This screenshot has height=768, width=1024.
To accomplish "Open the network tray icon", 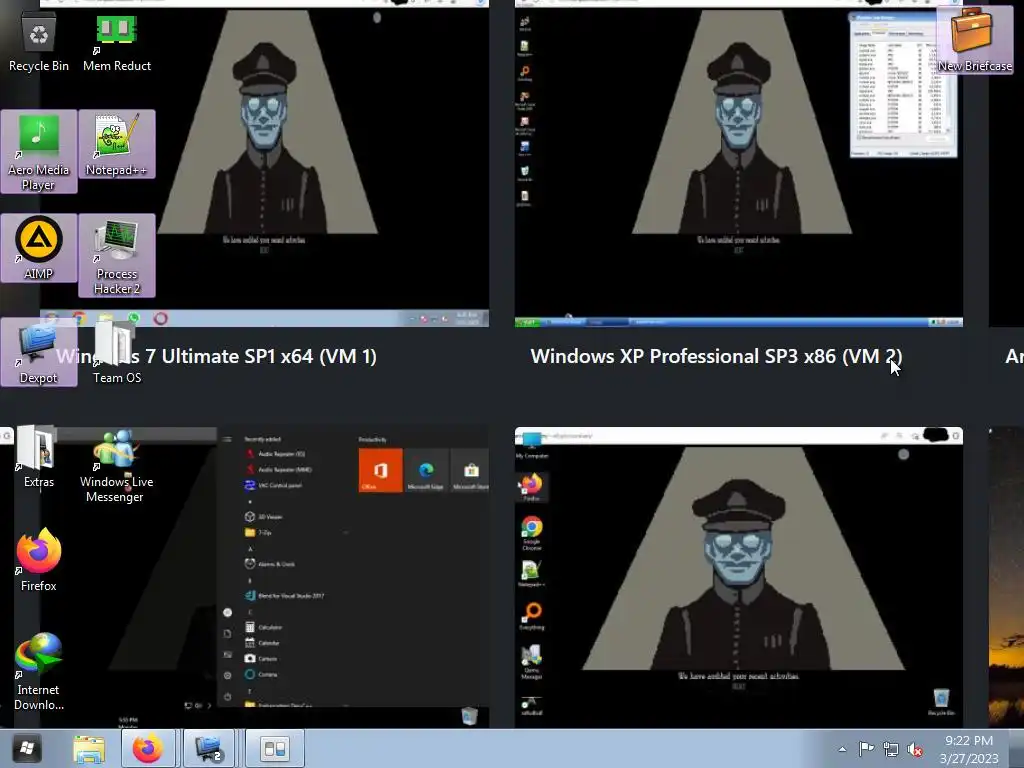I will point(891,749).
